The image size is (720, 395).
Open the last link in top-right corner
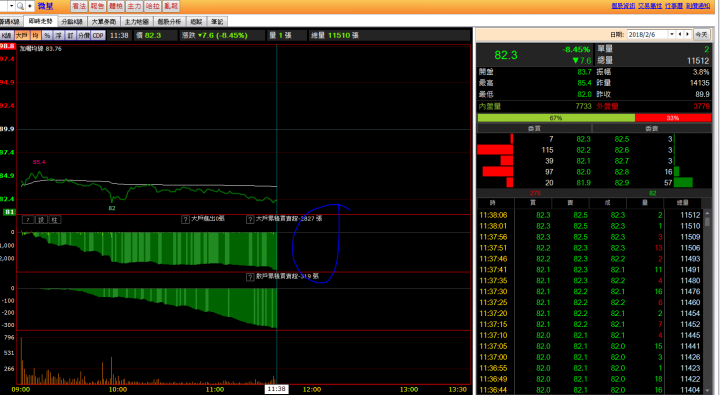click(x=698, y=6)
